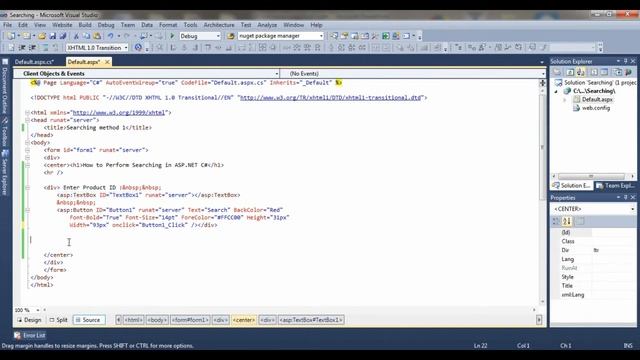Screen dimensions: 640x360
Task: Click the Open File folder icon
Action: coord(42,36)
